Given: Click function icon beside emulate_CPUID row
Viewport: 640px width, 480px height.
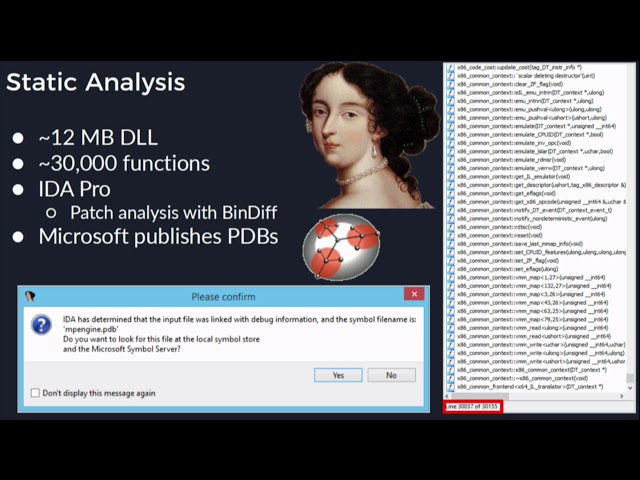Looking at the screenshot, I should 450,135.
